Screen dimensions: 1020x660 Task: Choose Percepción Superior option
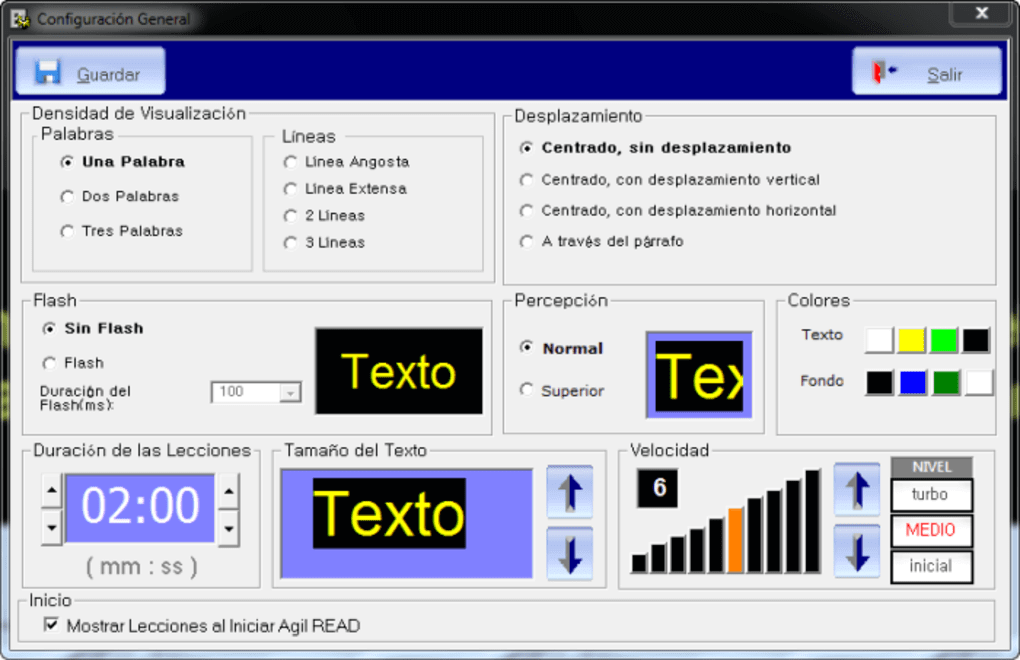click(527, 391)
